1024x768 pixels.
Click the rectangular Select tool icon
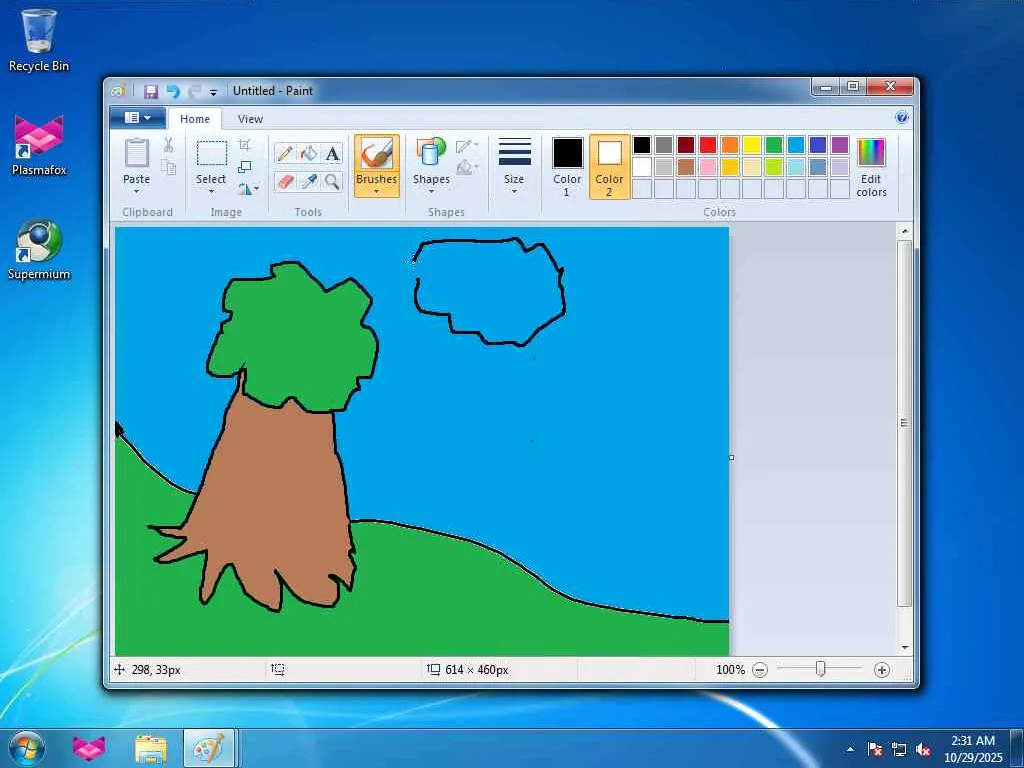pyautogui.click(x=212, y=153)
